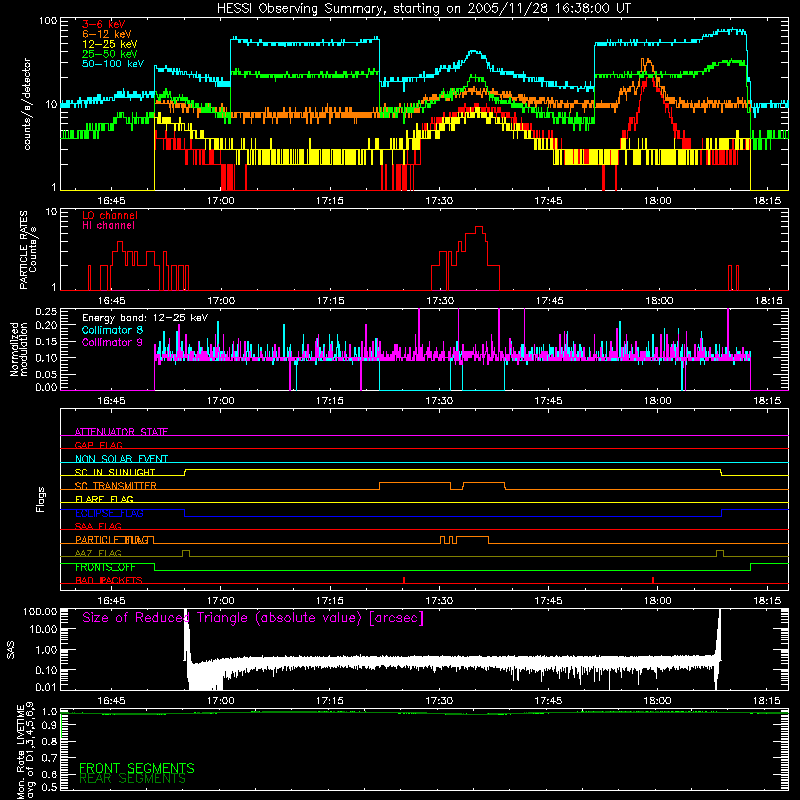The height and width of the screenshot is (800, 800).
Task: Click the LO channel legend label
Action: 110,215
